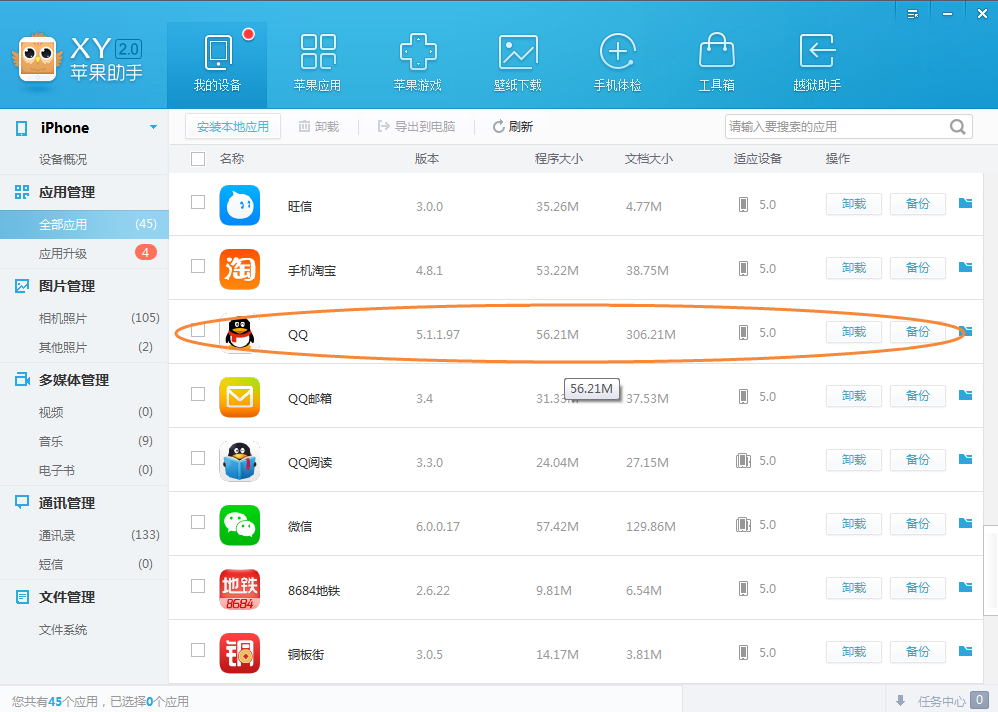Screen dimensions: 998x712
Task: Click the 微信 WeChat app icon
Action: [240, 525]
